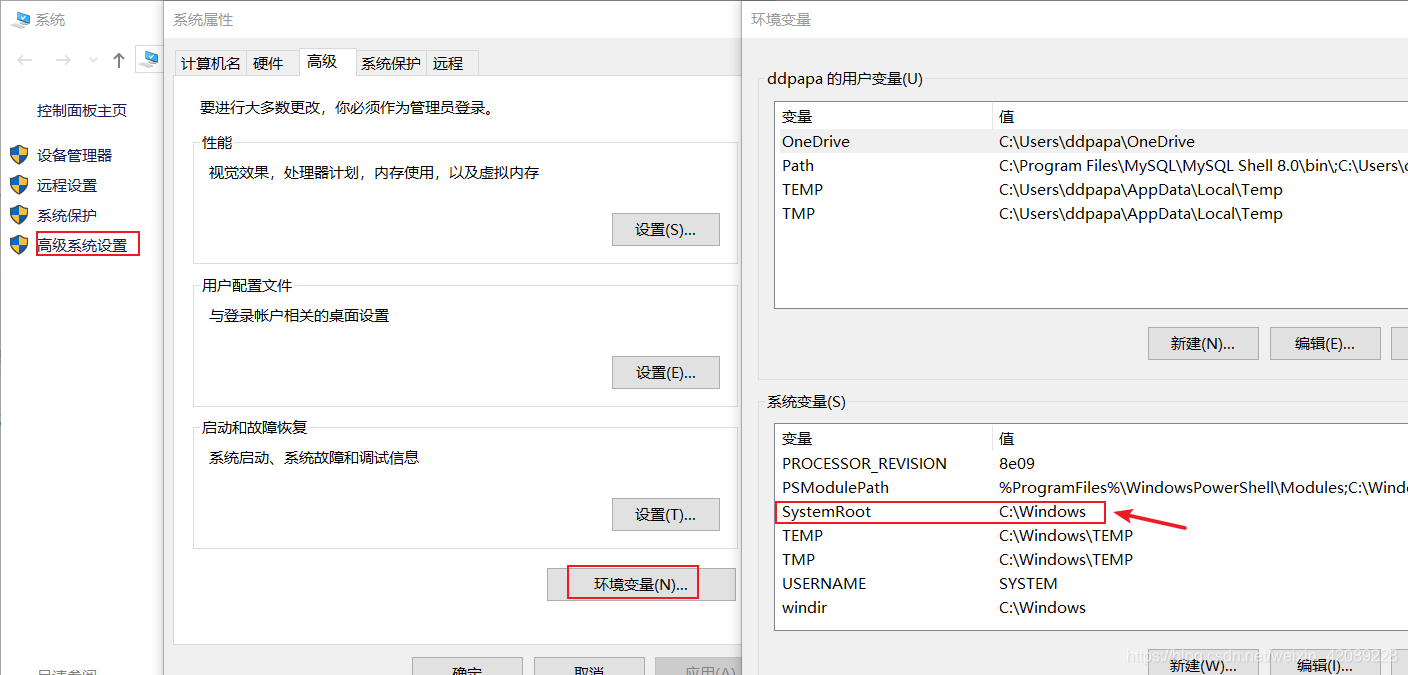Select PROCESSOR_REVISION system variable
Screen dimensions: 1408x675
click(x=1092, y=464)
